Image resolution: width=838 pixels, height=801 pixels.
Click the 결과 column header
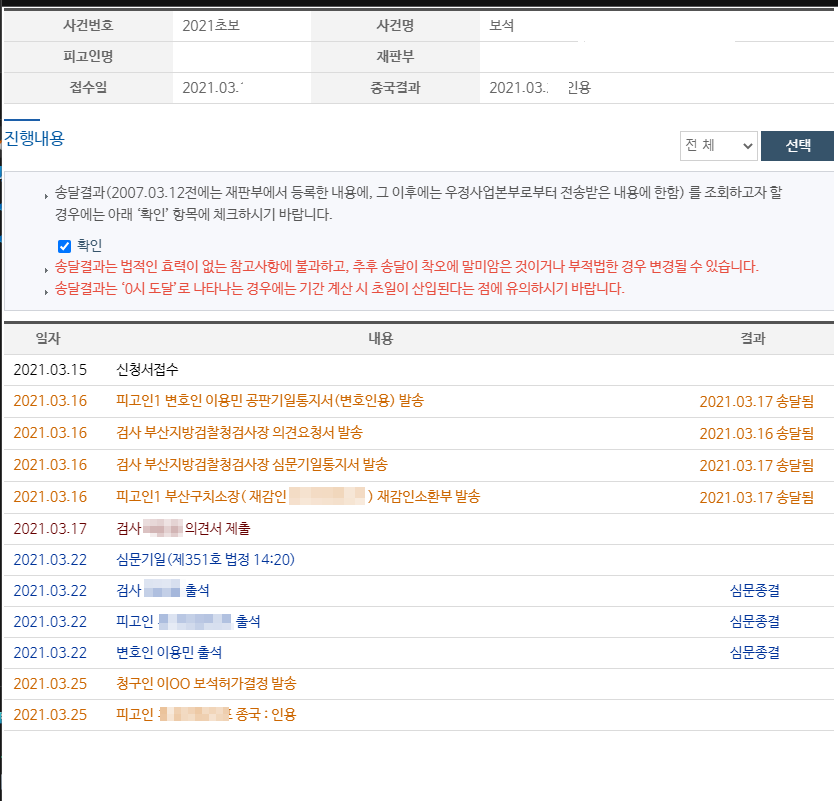(x=753, y=339)
